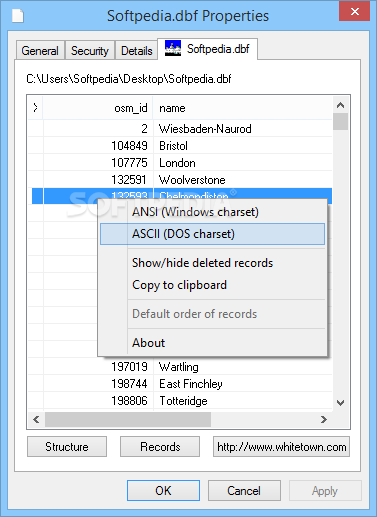Click the right horizontal scrollbar arrow
This screenshot has width=377, height=517.
(x=324, y=419)
